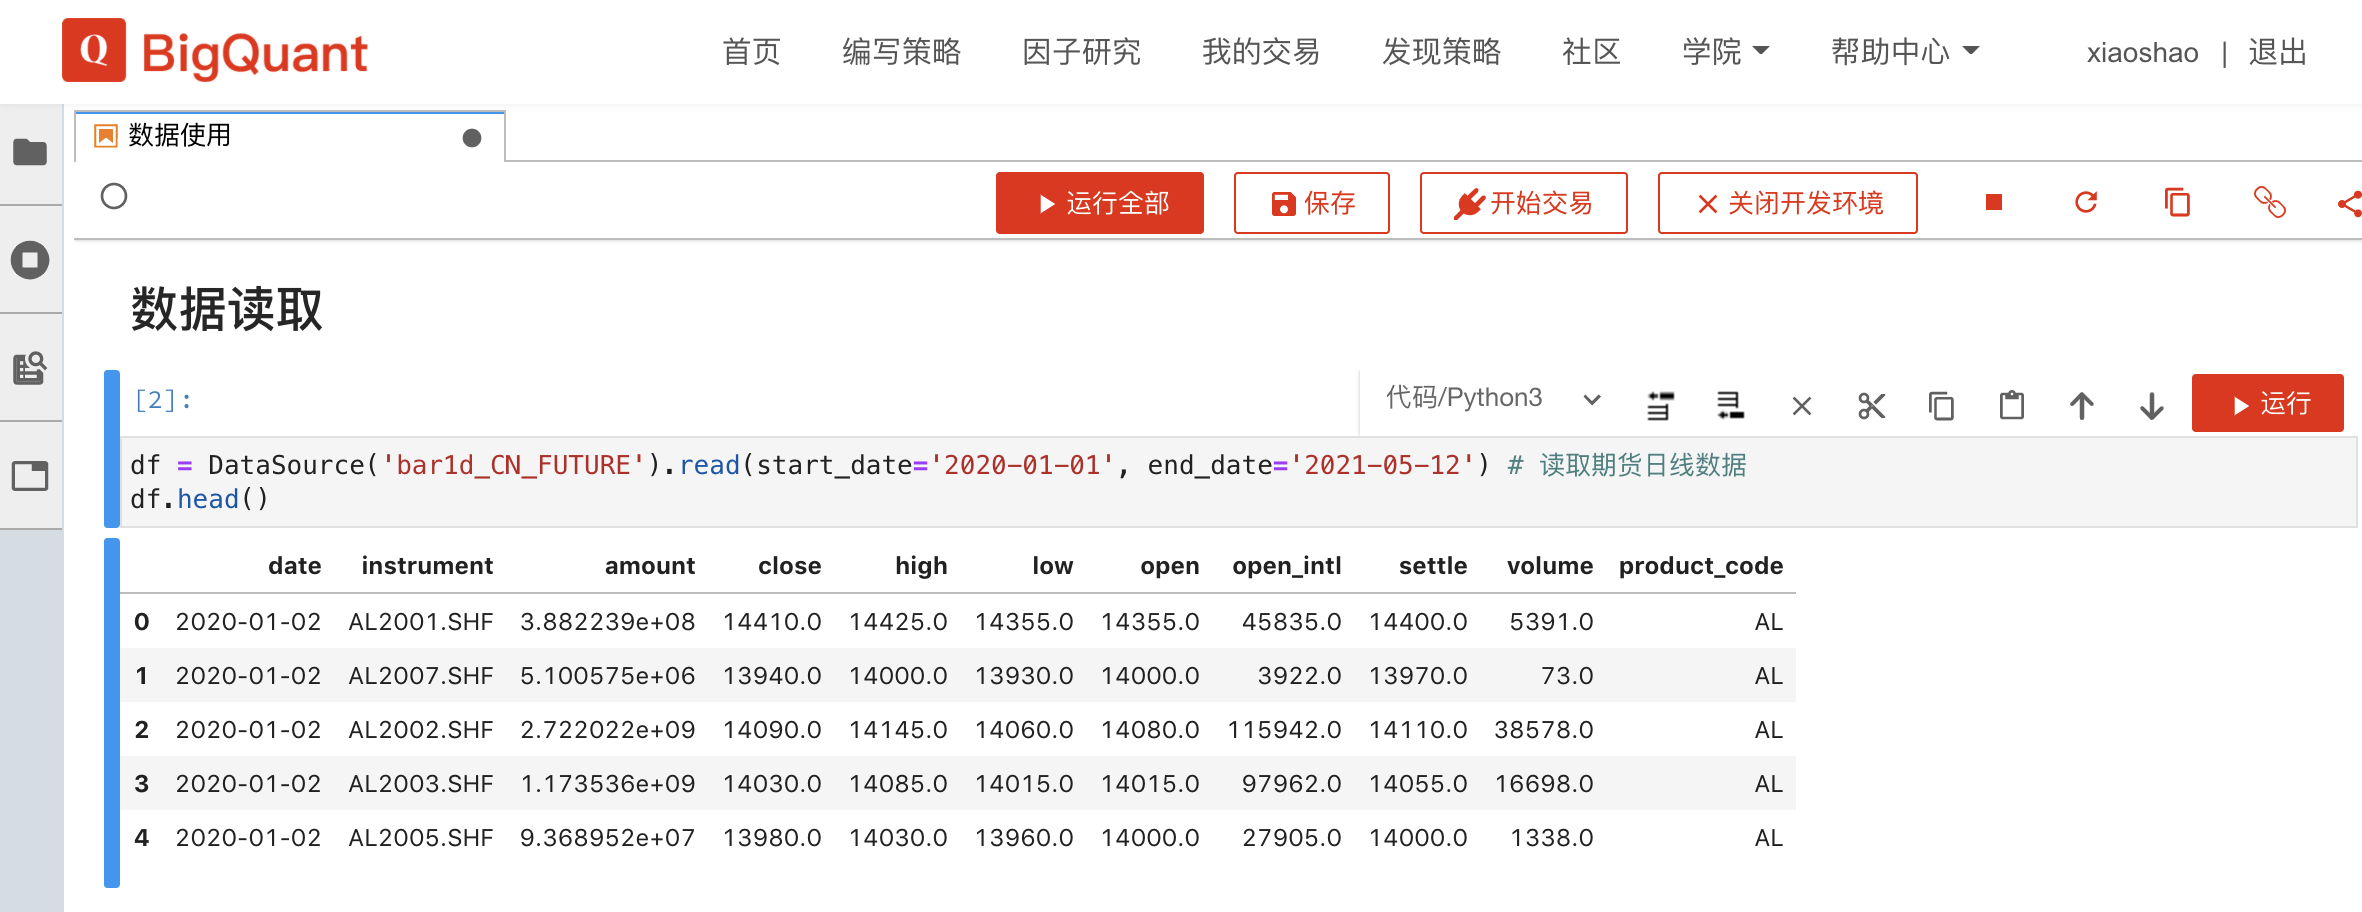Click the cut cell scissors icon
The image size is (2362, 912).
(x=1871, y=406)
